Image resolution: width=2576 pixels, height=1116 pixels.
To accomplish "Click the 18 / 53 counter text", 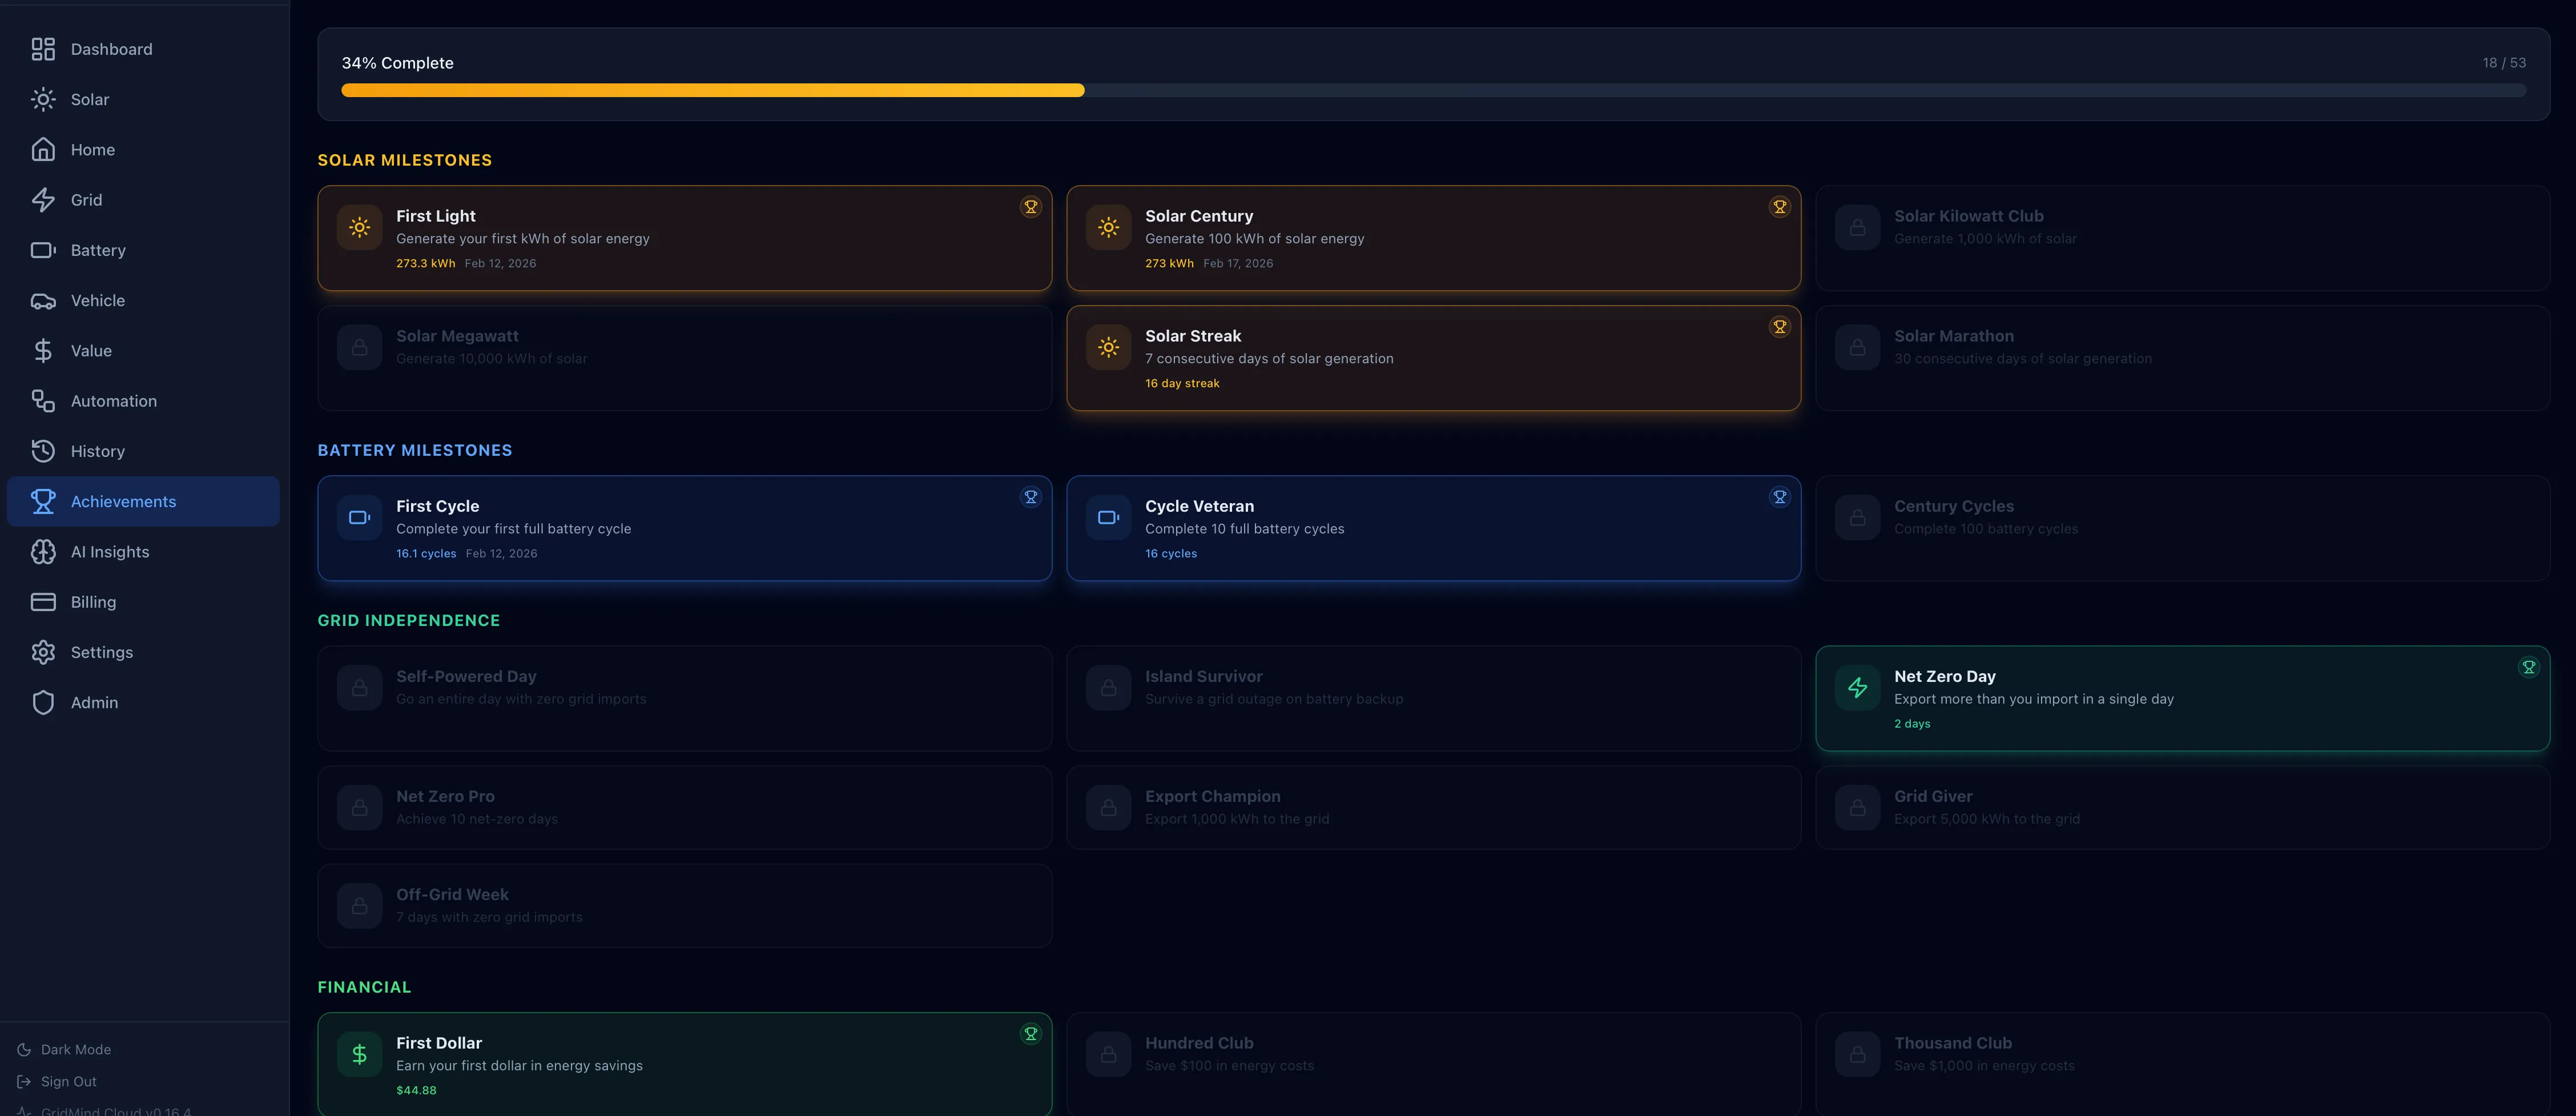I will click(x=2504, y=62).
